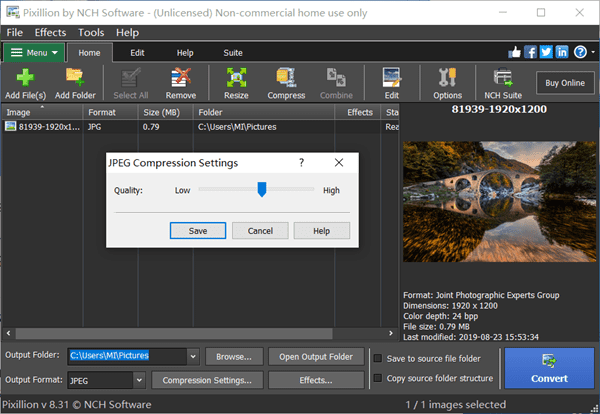Switch to the Edit tab
Screen dimensions: 600x414
pyautogui.click(x=137, y=53)
